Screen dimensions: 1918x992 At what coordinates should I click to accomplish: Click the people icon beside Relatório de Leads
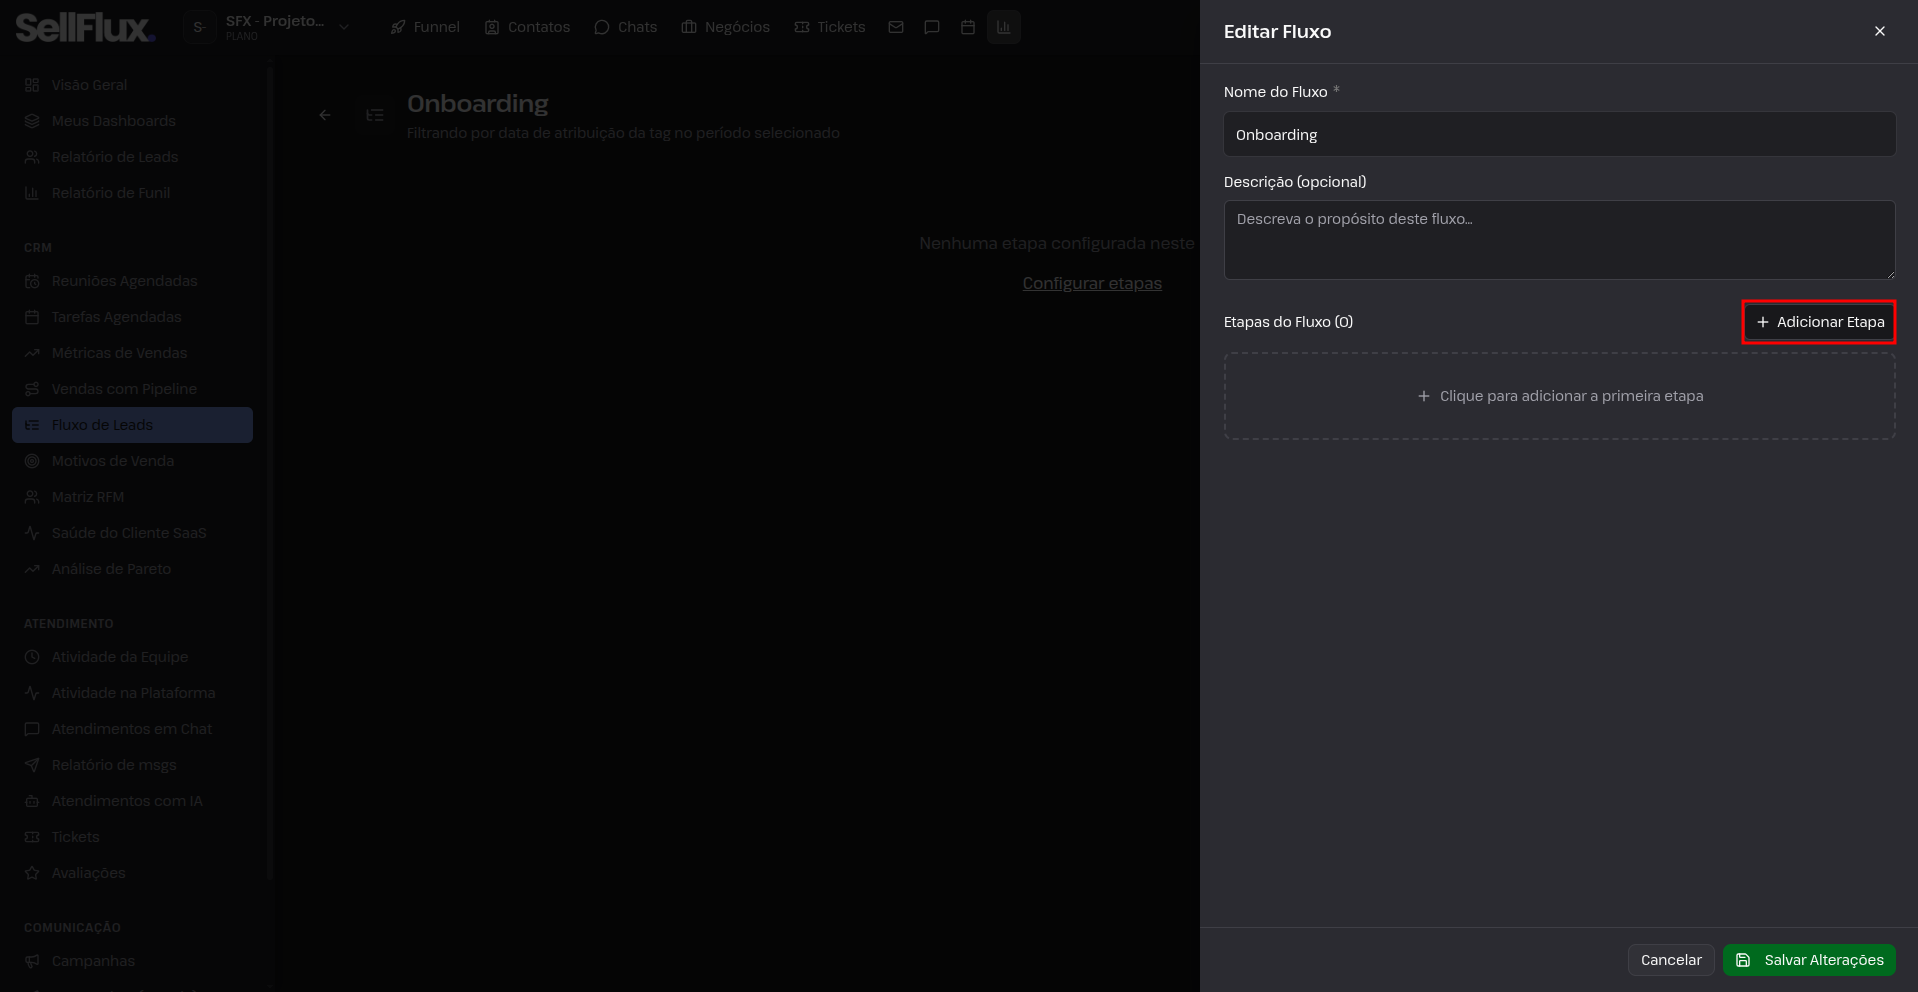[x=32, y=157]
